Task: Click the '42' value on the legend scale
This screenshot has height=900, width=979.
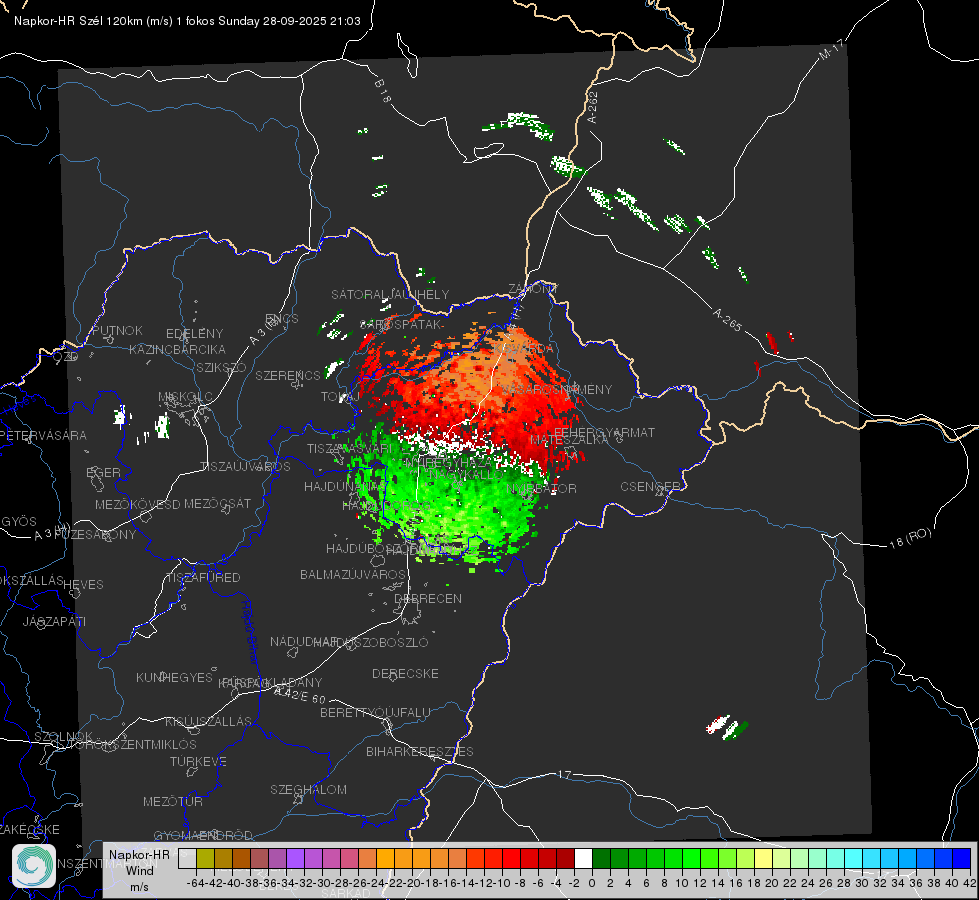Action: tap(969, 883)
